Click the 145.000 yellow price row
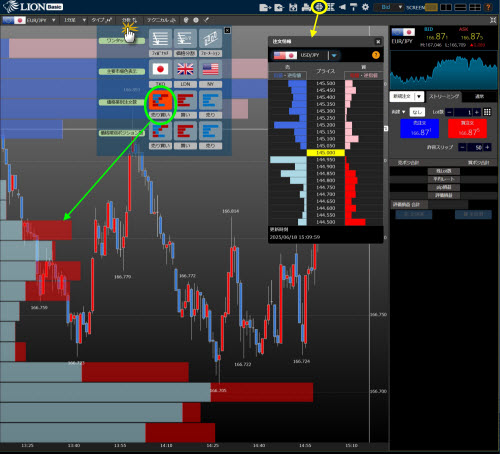 pyautogui.click(x=326, y=153)
